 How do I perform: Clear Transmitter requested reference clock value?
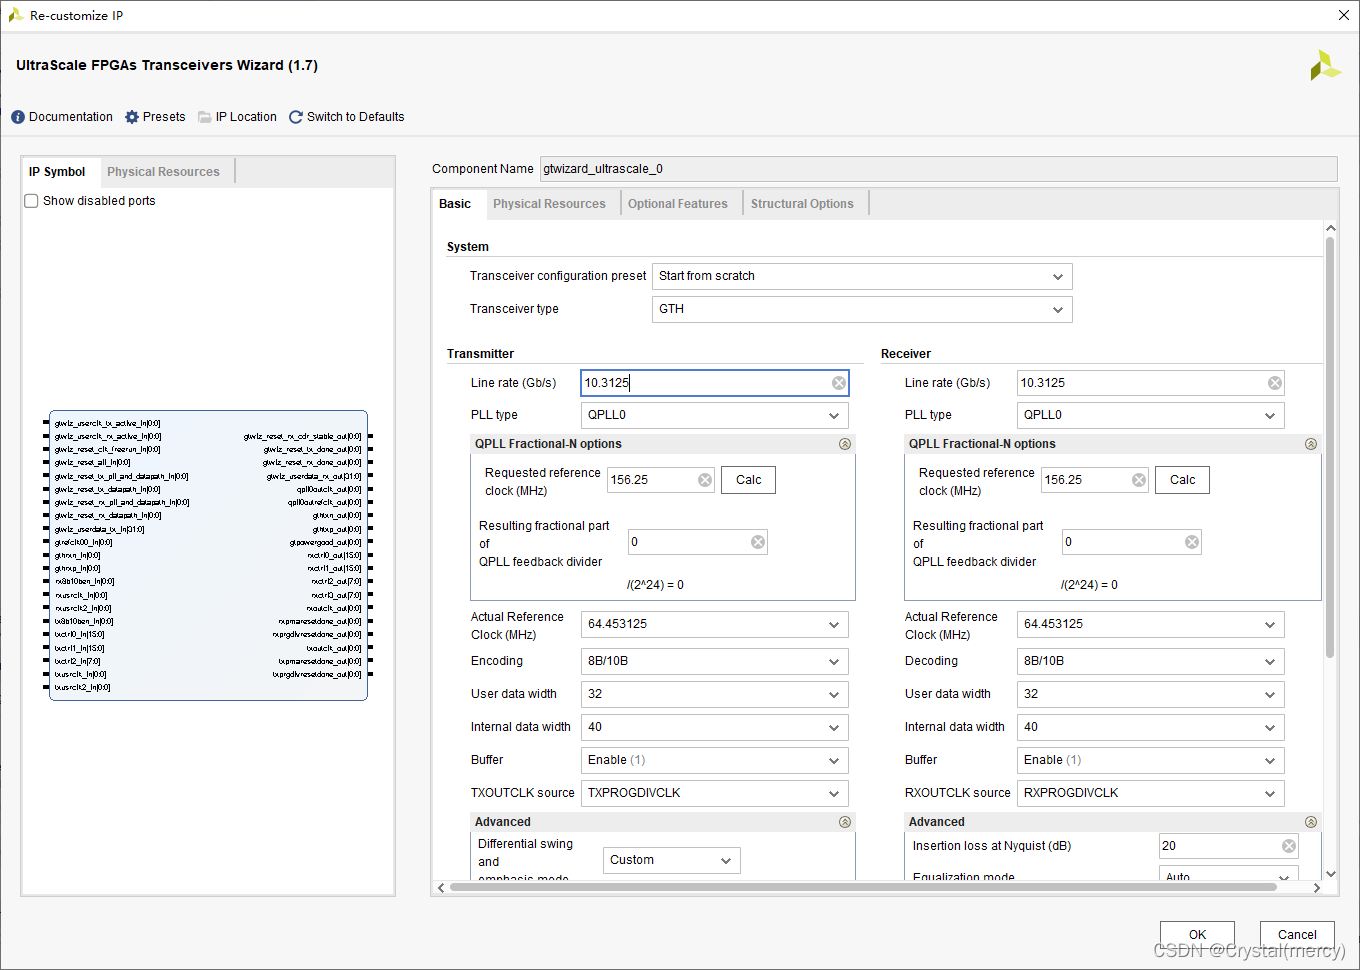pyautogui.click(x=705, y=480)
